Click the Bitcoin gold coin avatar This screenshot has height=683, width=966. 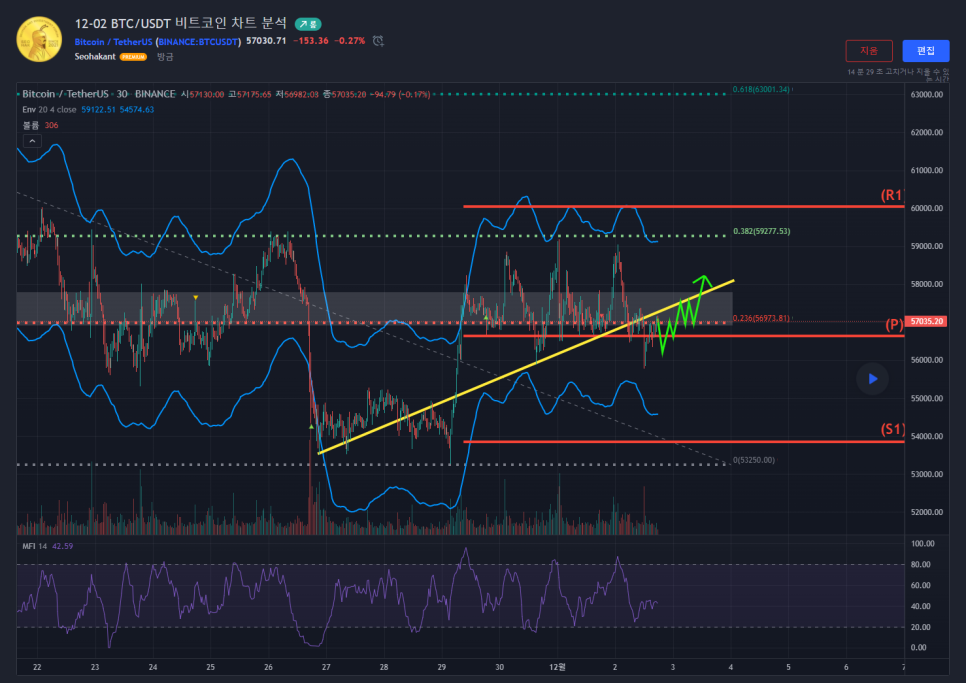37,40
